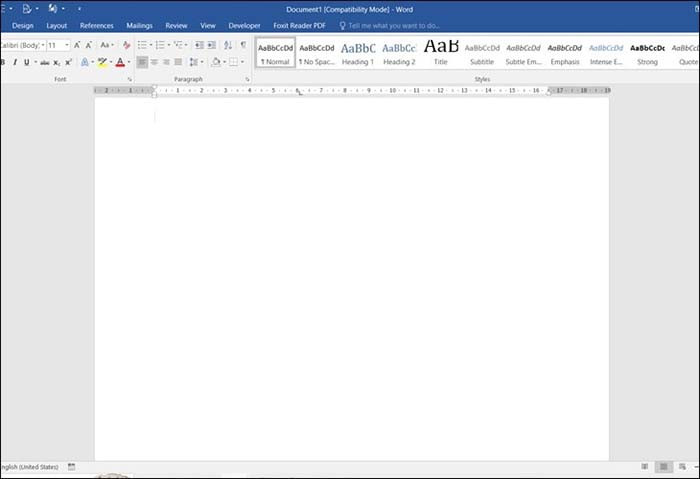Image resolution: width=700 pixels, height=479 pixels.
Task: Go to the Review tab
Action: pos(176,26)
